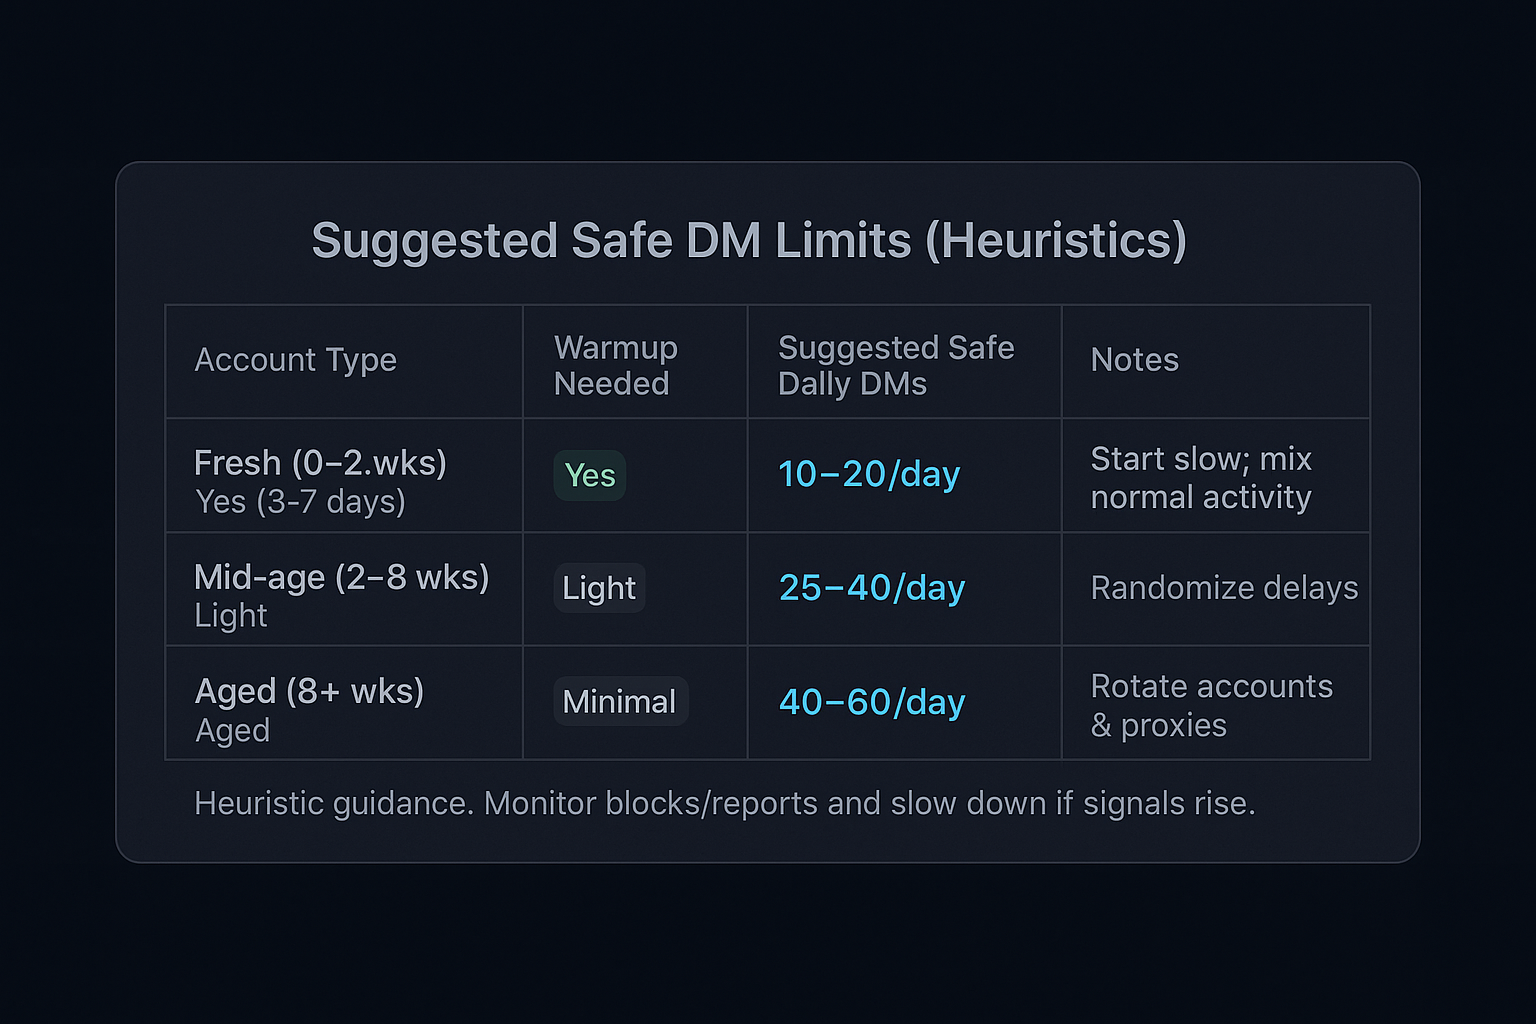Select the "Account Type" column header
This screenshot has width=1536, height=1024.
pyautogui.click(x=295, y=360)
